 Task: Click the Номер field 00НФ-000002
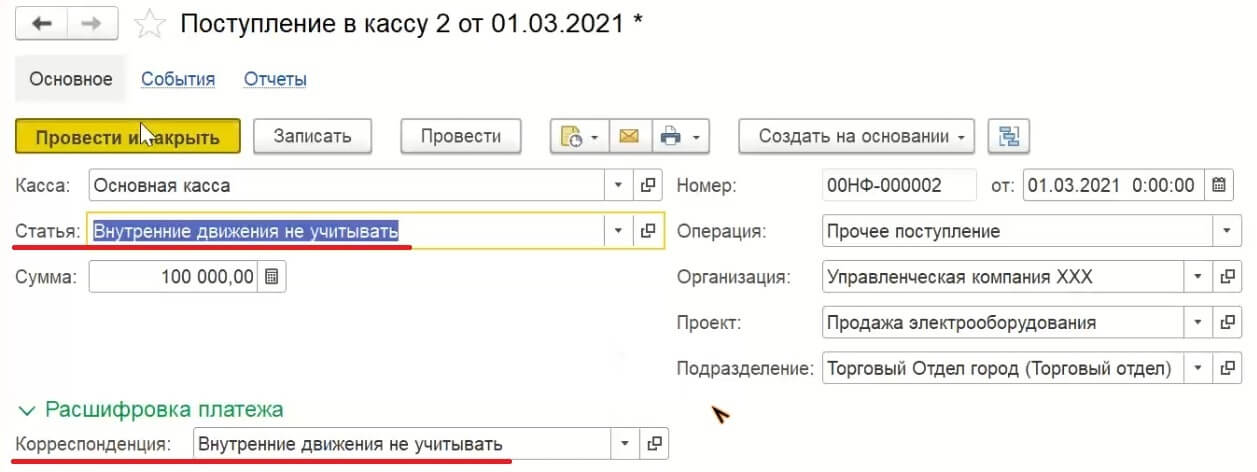[898, 185]
